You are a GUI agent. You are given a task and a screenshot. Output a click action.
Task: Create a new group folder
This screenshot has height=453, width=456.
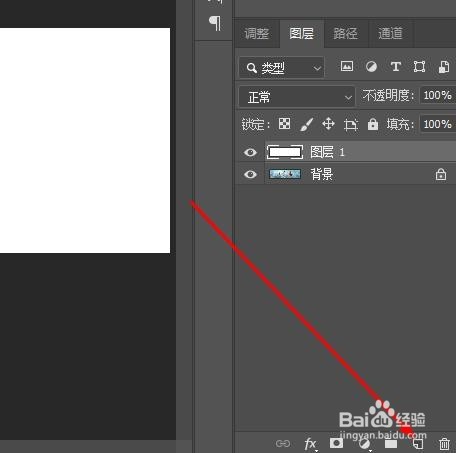click(391, 444)
